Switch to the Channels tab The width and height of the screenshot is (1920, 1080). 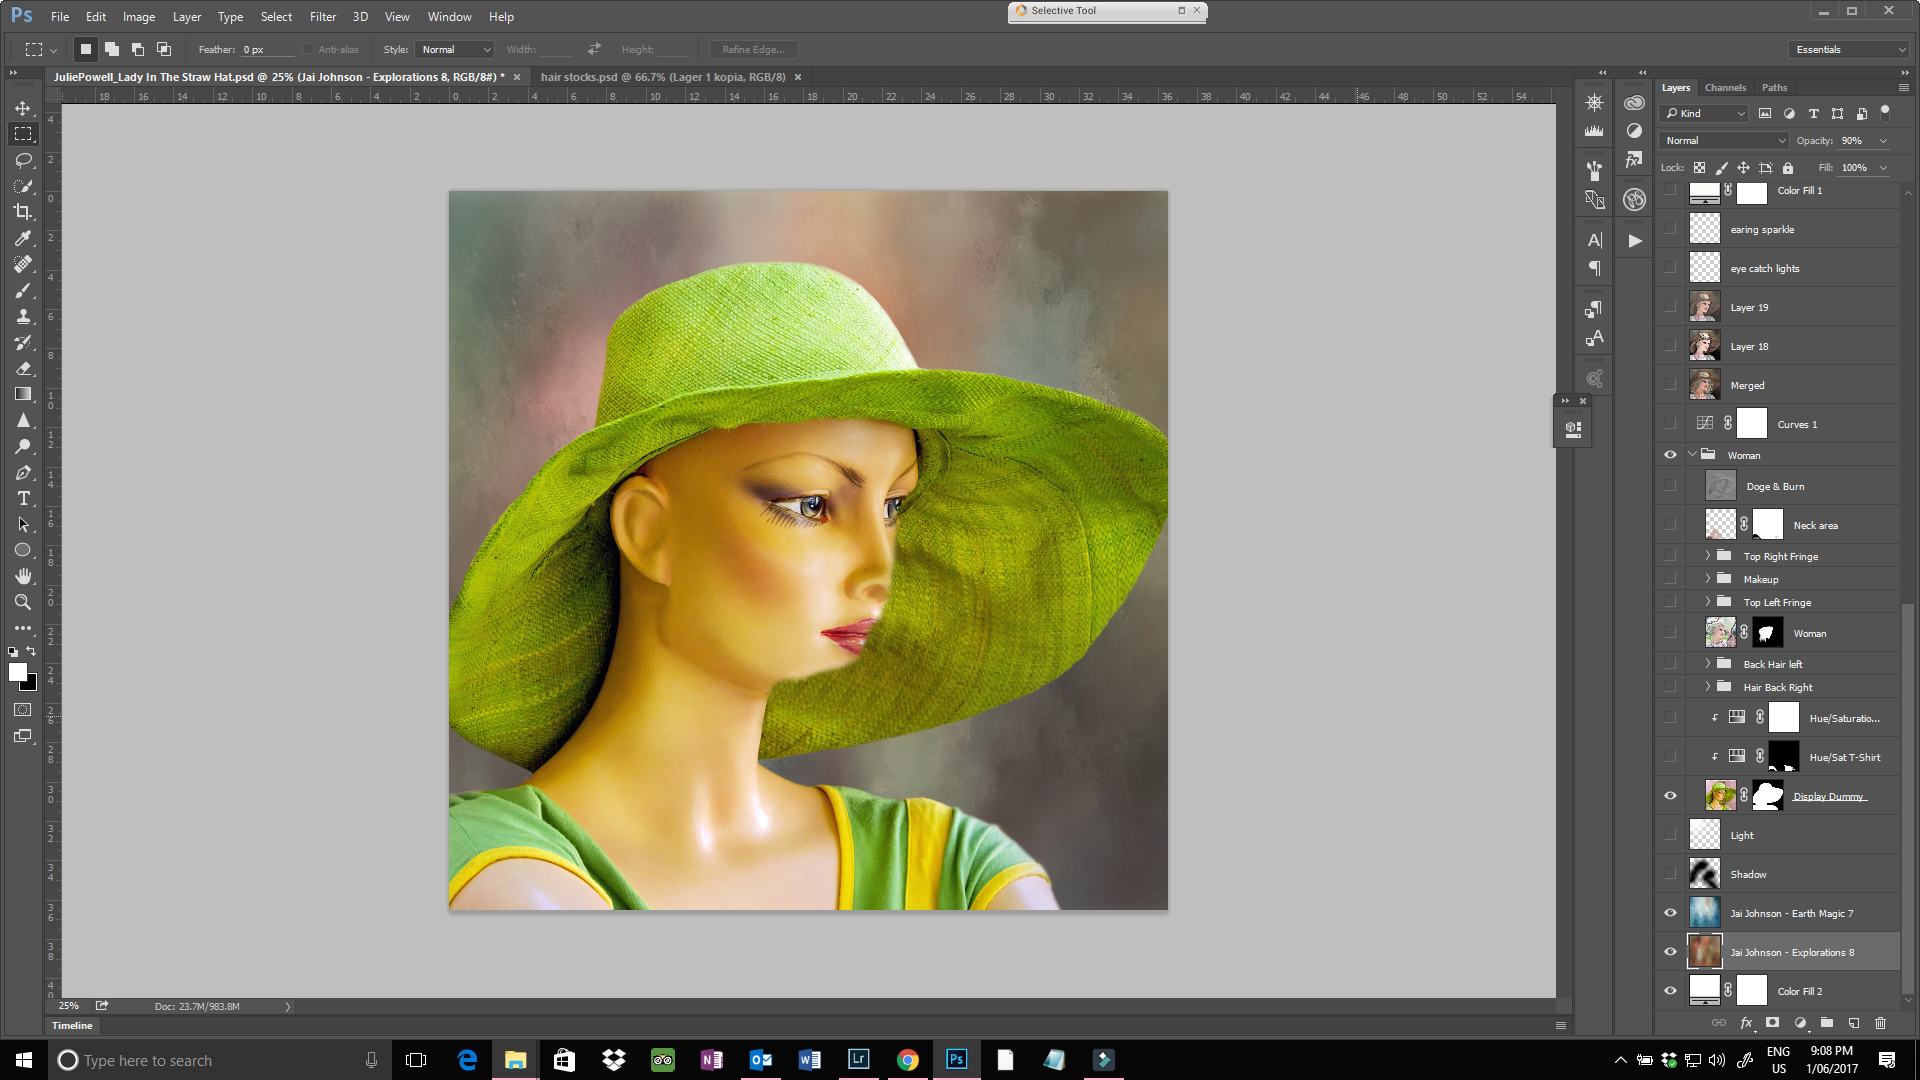tap(1725, 88)
